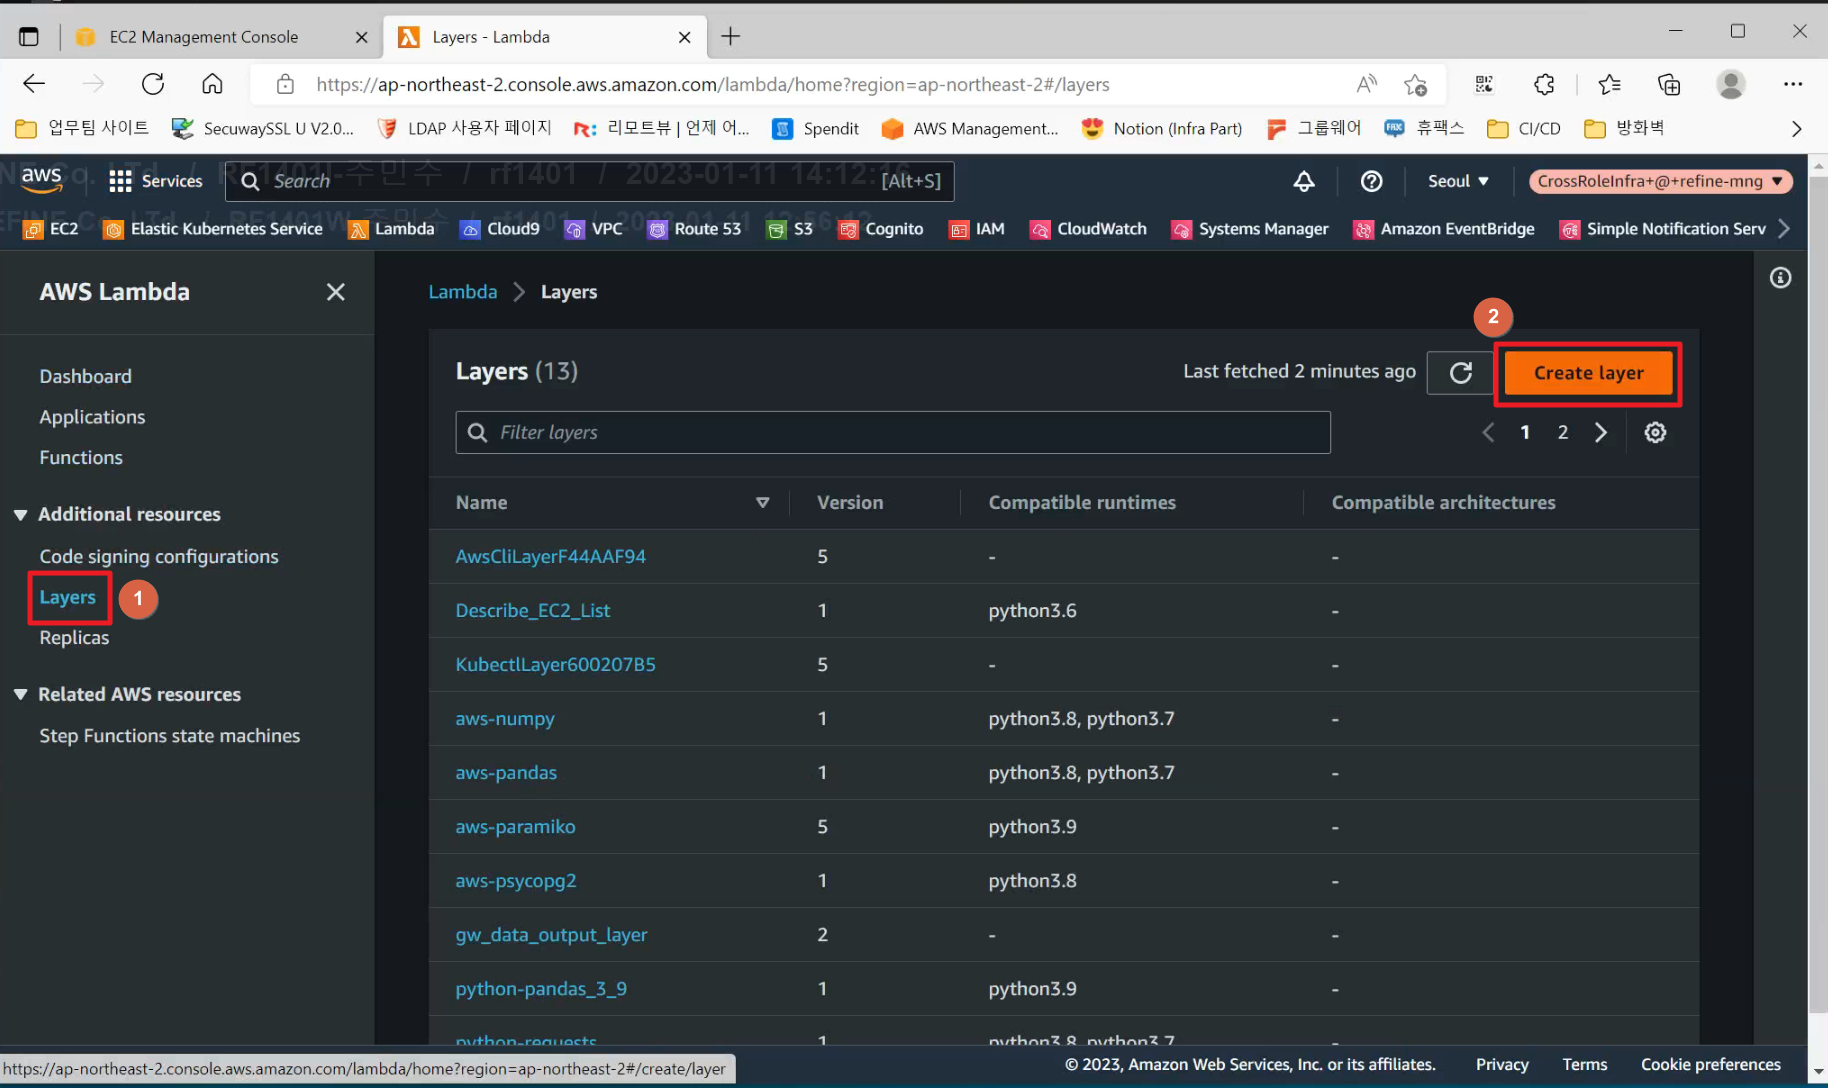Open browser extensions icon

click(1544, 85)
